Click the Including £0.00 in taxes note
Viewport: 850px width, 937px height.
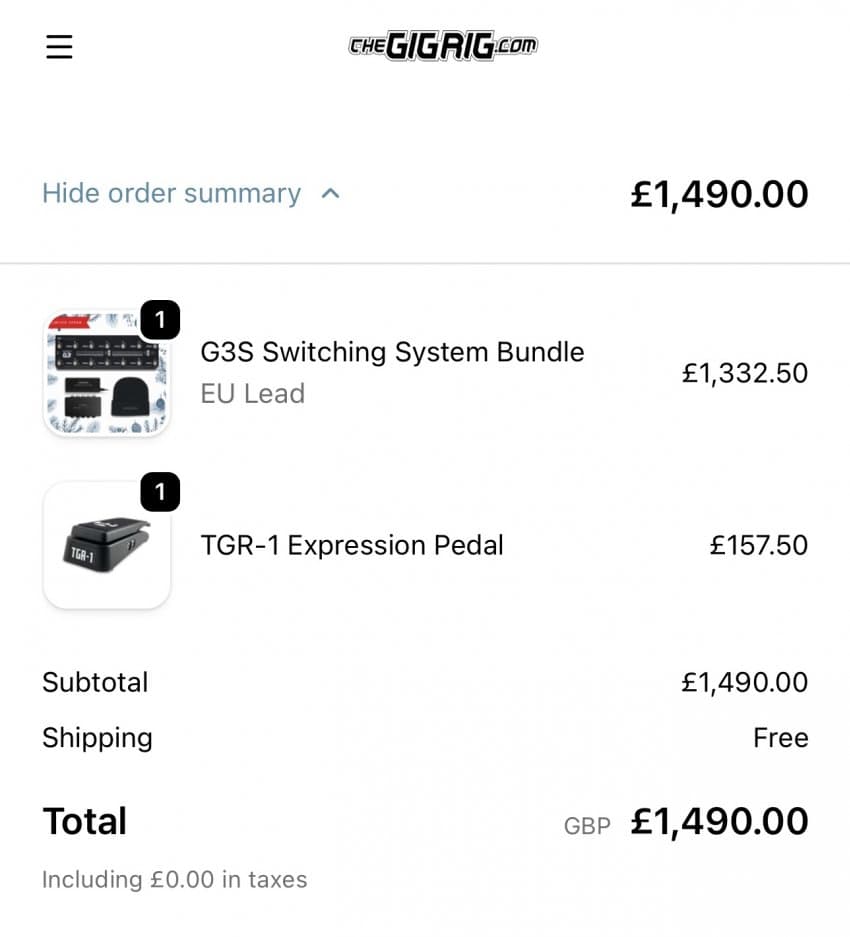tap(174, 880)
